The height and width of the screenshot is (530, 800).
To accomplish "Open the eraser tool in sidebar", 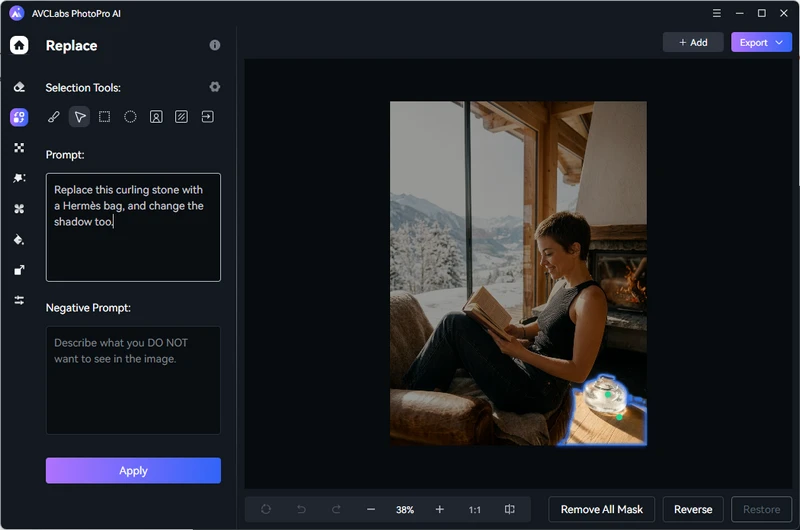I will pos(19,88).
